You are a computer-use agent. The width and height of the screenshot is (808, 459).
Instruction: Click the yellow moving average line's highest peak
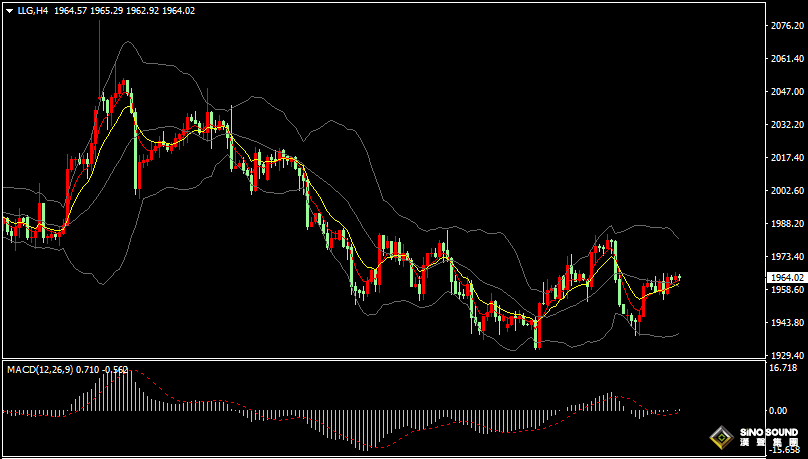click(127, 107)
